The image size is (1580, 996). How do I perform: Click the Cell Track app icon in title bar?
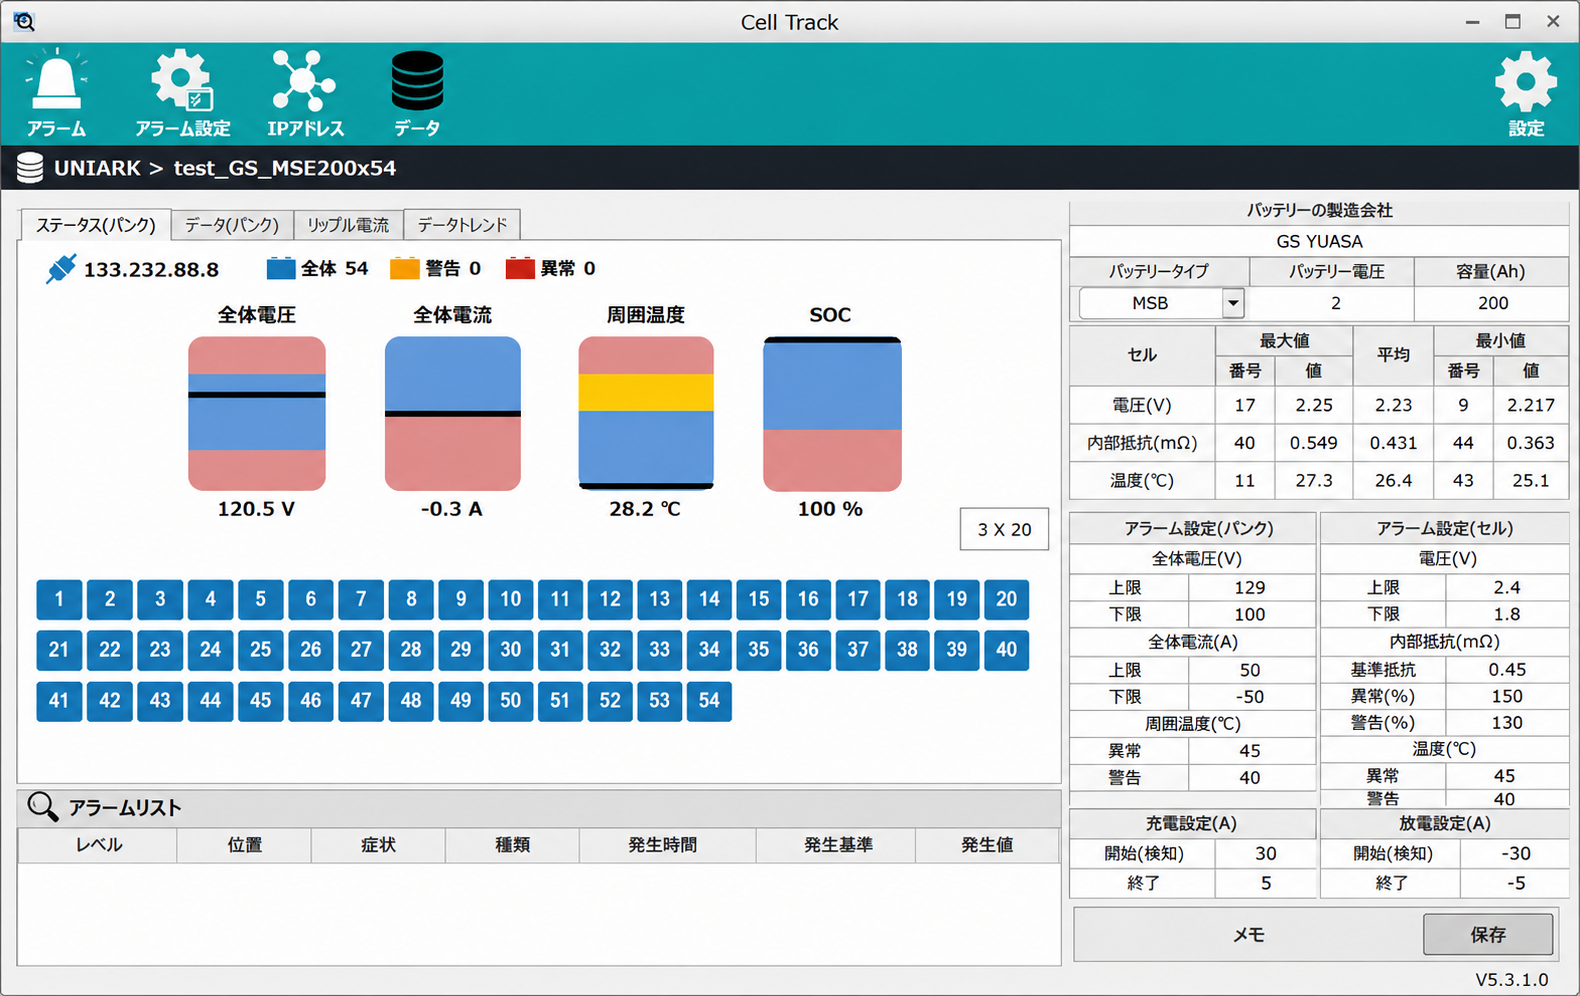[24, 21]
